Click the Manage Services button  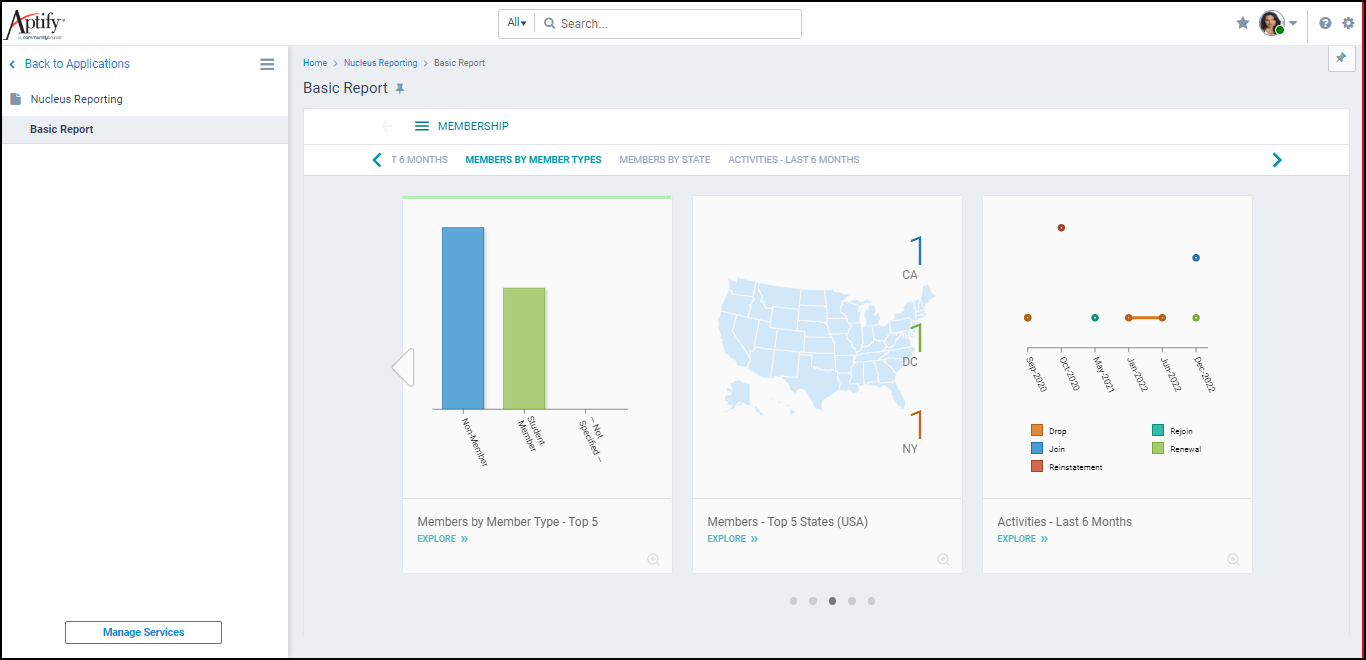tap(143, 632)
